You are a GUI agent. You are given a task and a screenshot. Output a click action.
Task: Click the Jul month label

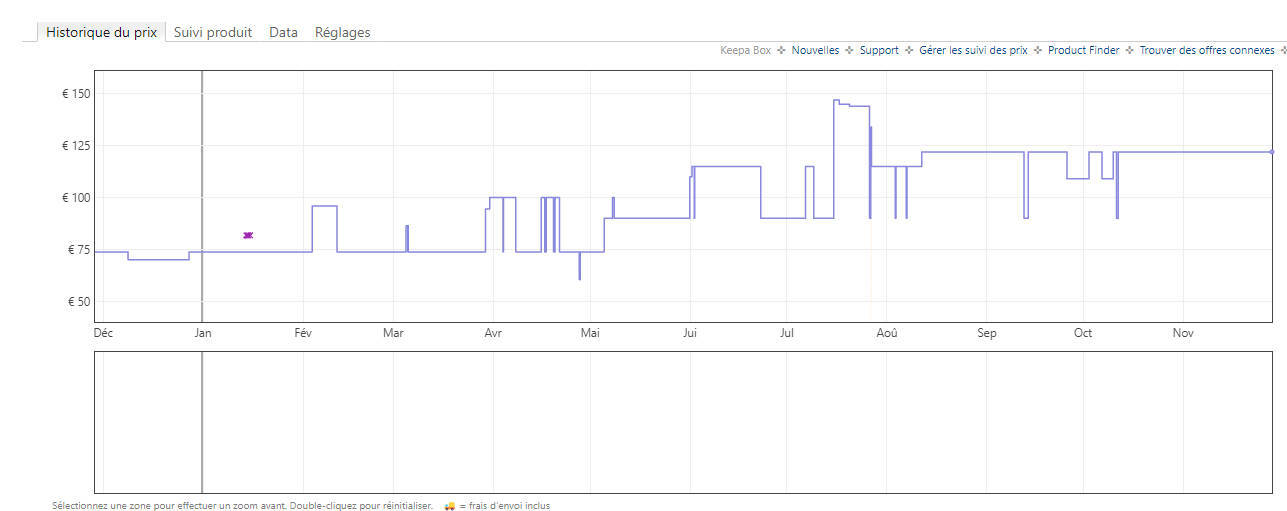coord(787,333)
